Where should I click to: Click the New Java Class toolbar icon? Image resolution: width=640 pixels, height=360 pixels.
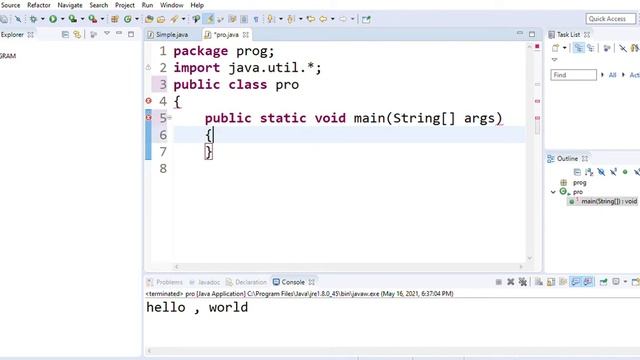pos(128,19)
